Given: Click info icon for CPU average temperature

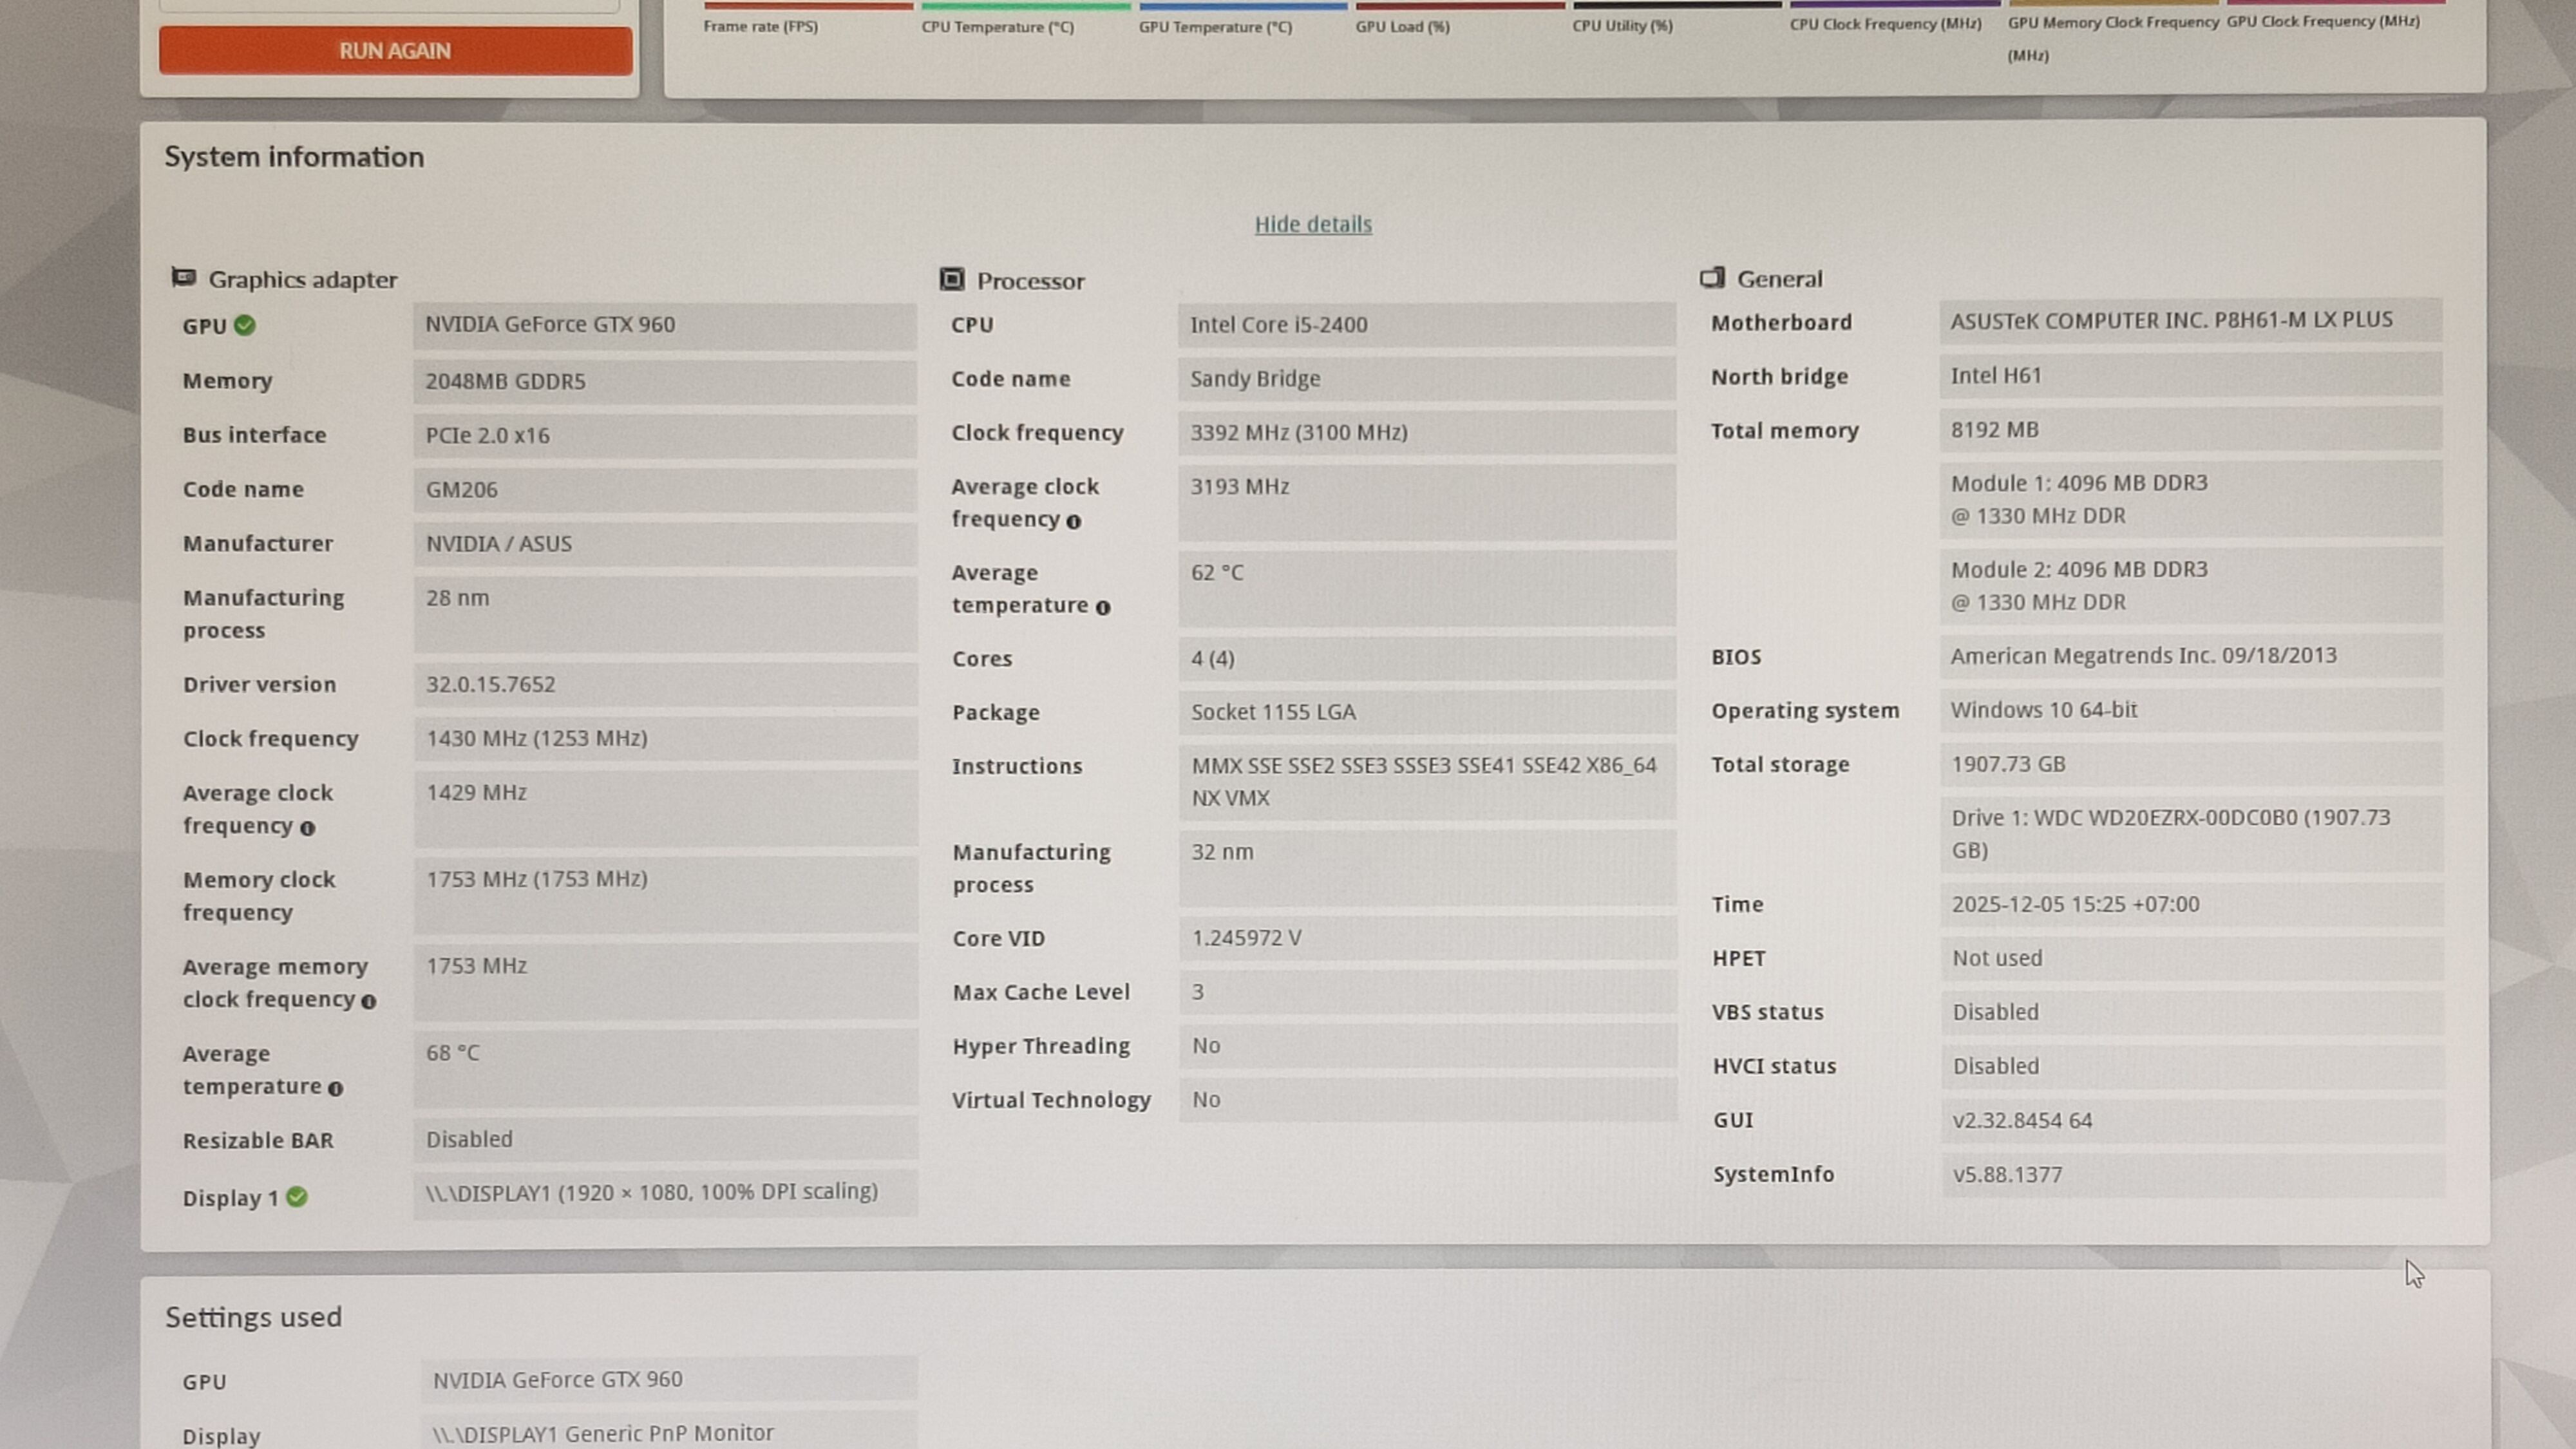Looking at the screenshot, I should pyautogui.click(x=1103, y=608).
